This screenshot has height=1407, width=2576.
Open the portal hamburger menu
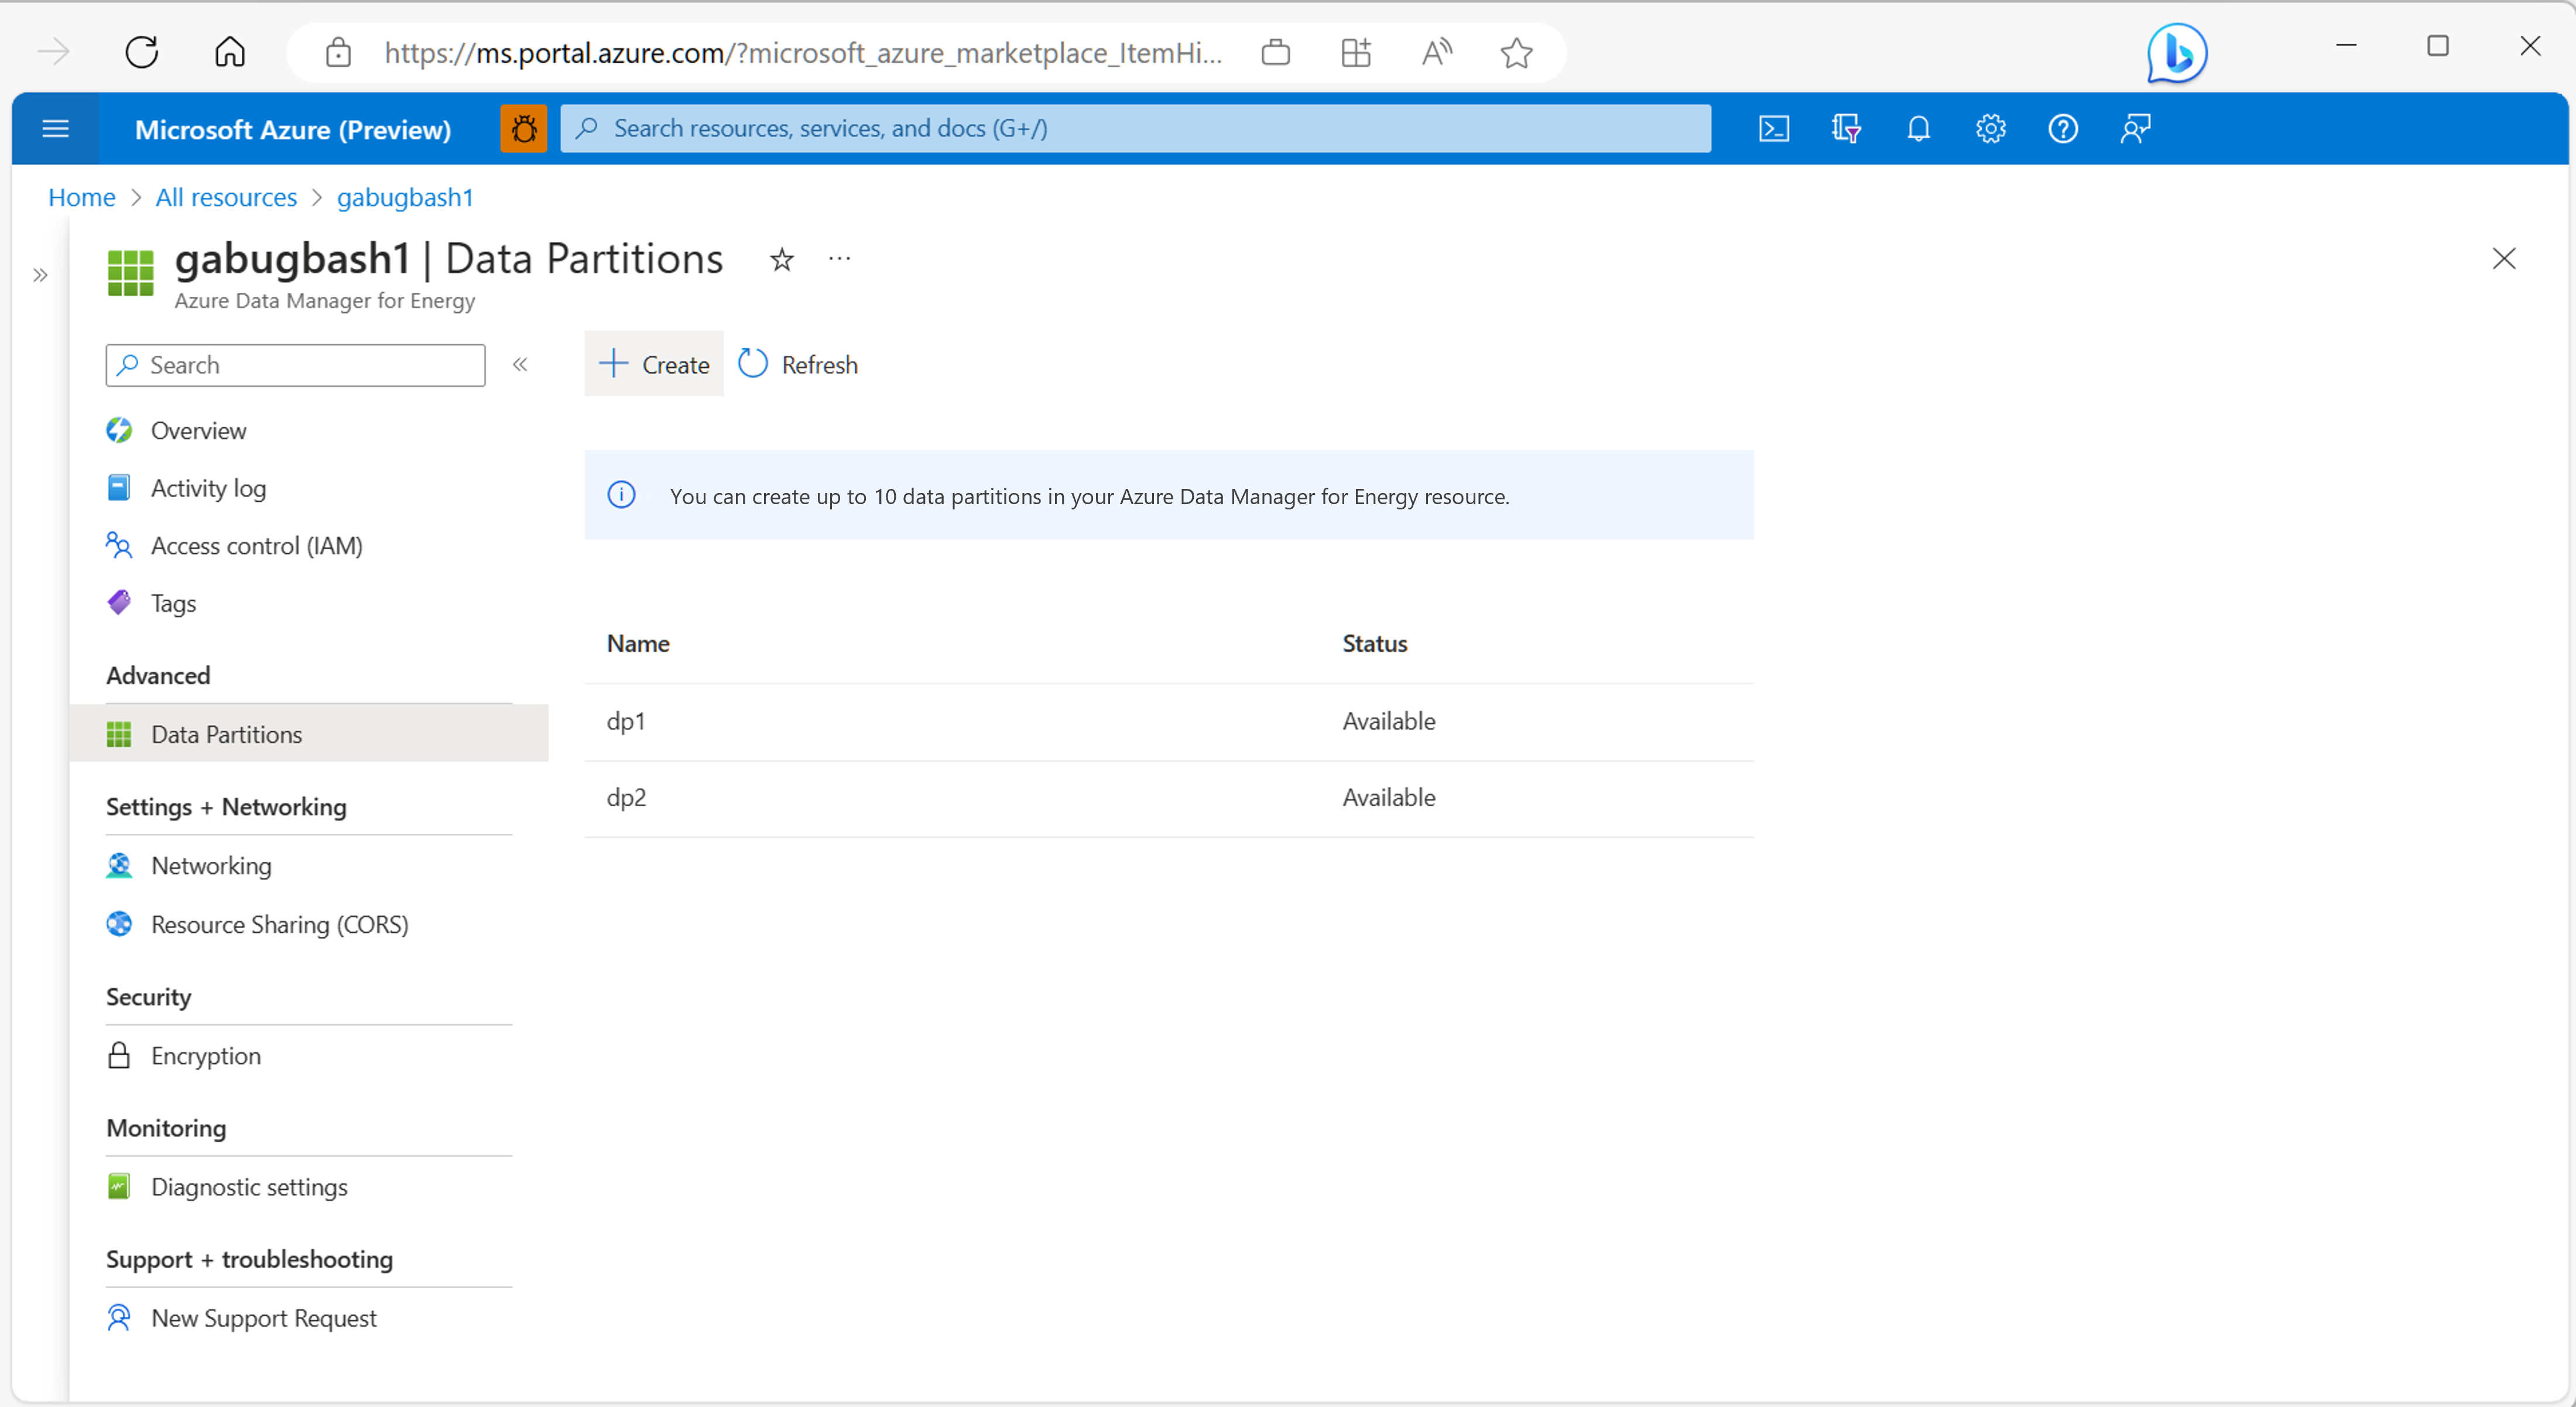pos(55,128)
